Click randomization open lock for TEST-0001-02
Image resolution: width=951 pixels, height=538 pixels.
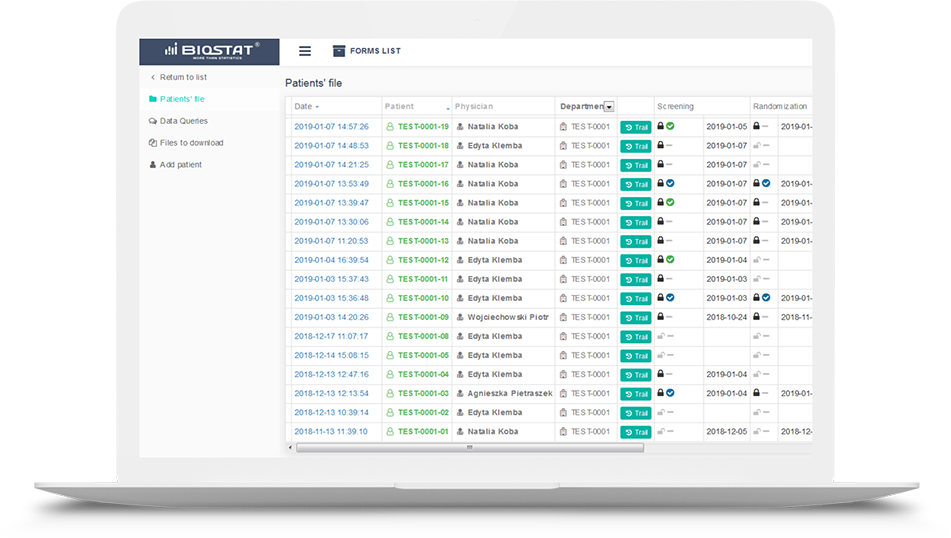click(x=757, y=412)
